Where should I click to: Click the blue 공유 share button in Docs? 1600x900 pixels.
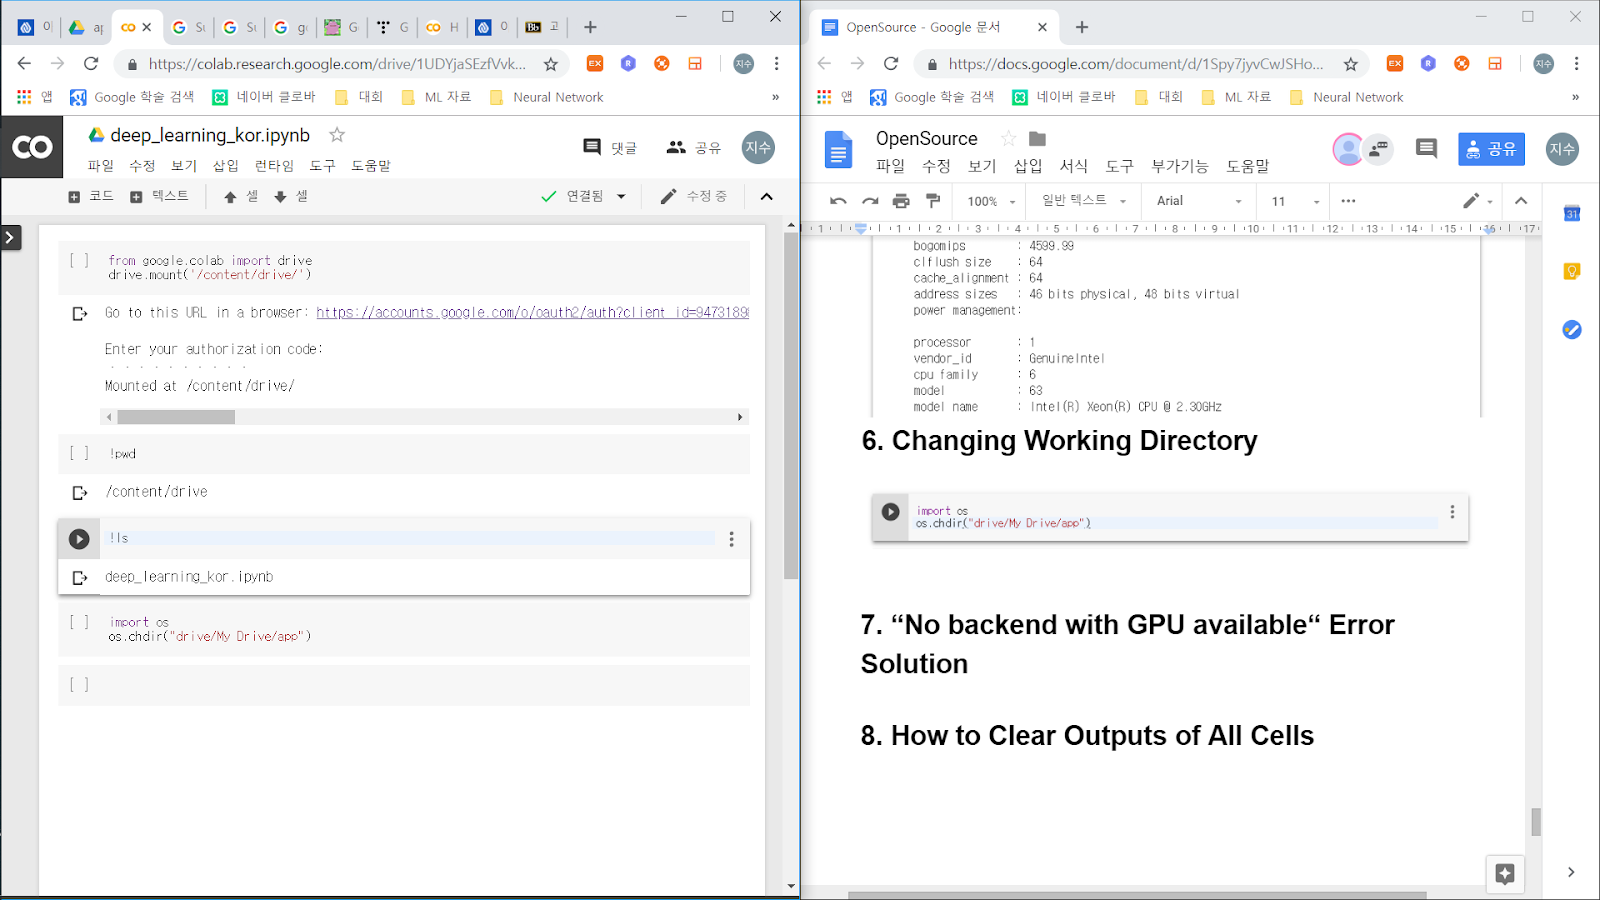pyautogui.click(x=1491, y=149)
